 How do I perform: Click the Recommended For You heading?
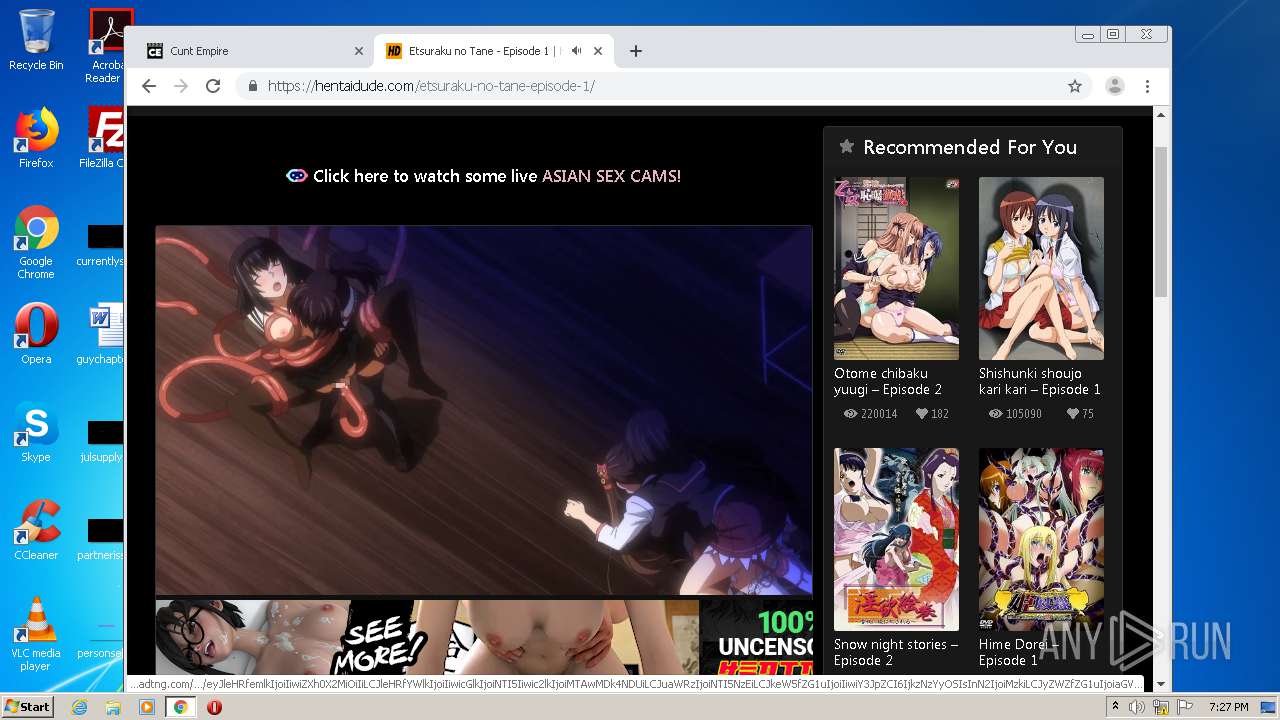coord(970,147)
